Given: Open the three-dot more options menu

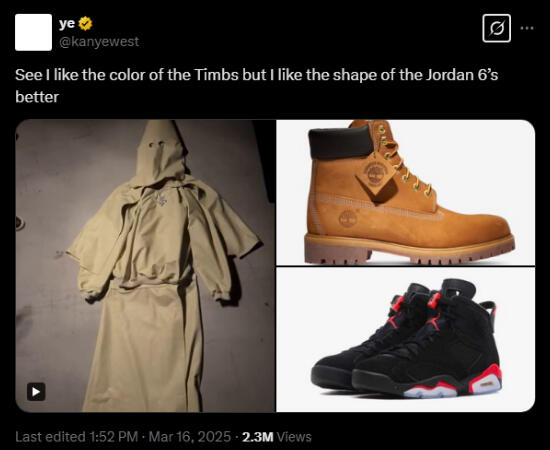Looking at the screenshot, I should tap(527, 28).
